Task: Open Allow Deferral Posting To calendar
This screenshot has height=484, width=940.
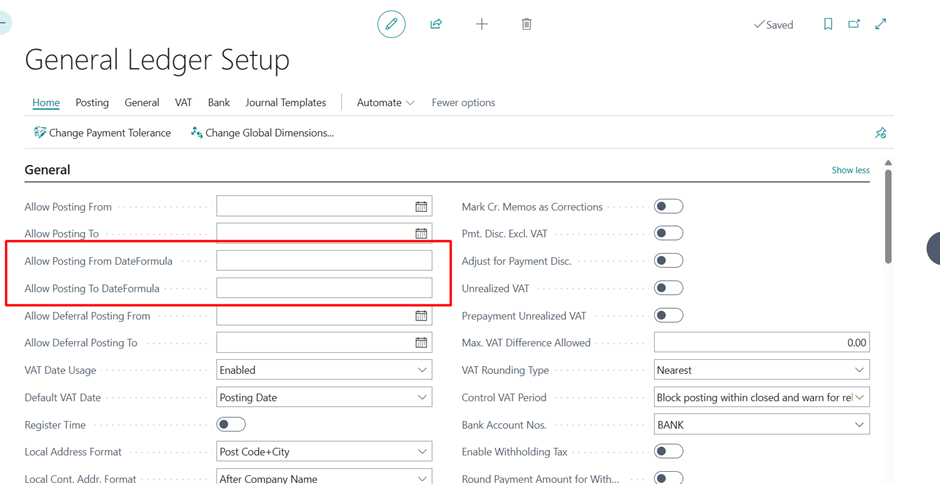Action: 421,342
